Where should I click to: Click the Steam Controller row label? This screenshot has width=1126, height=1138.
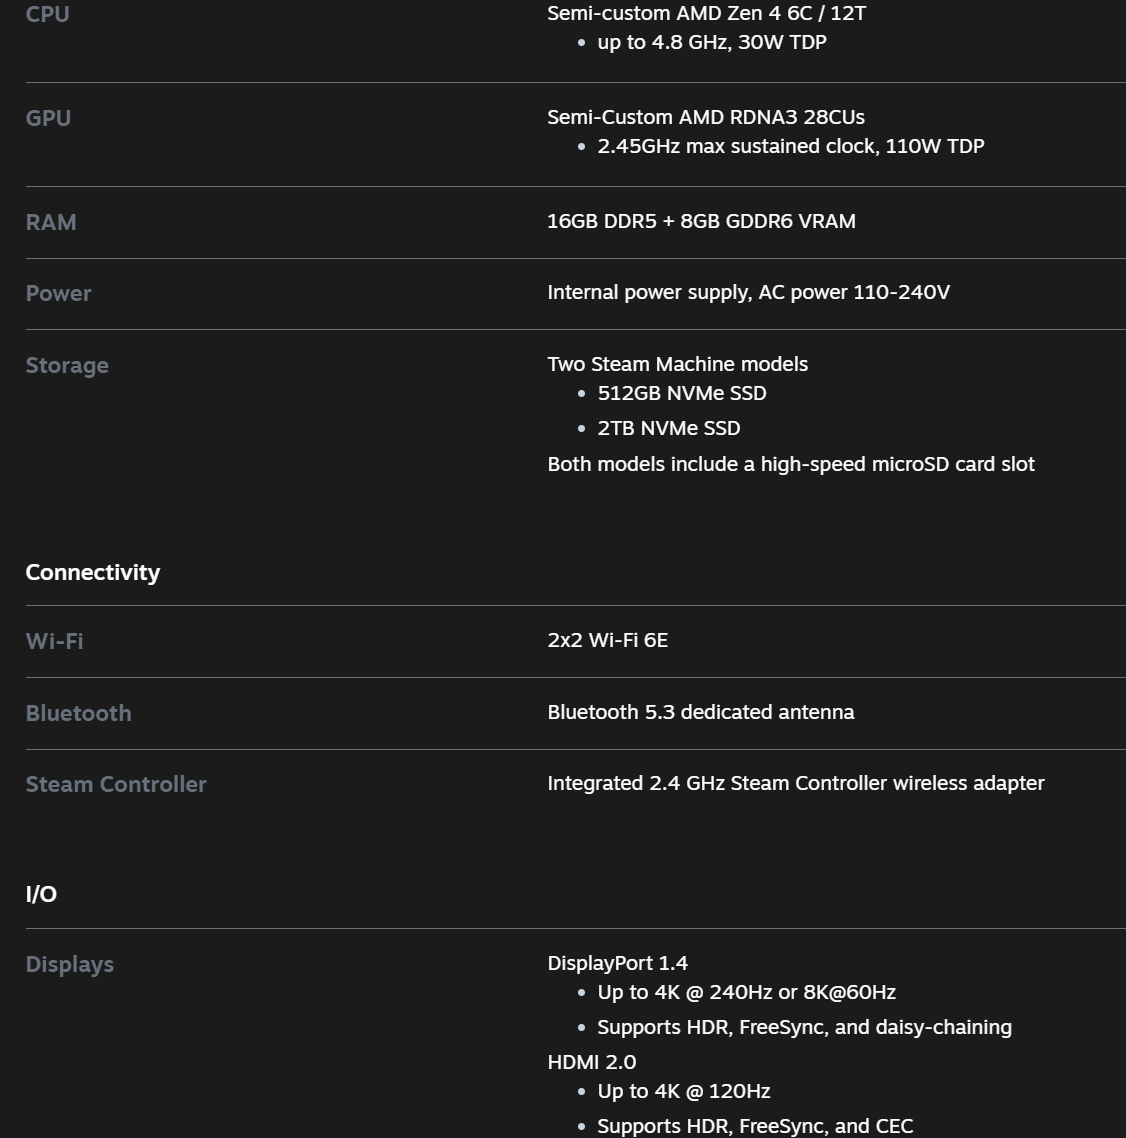(x=116, y=784)
